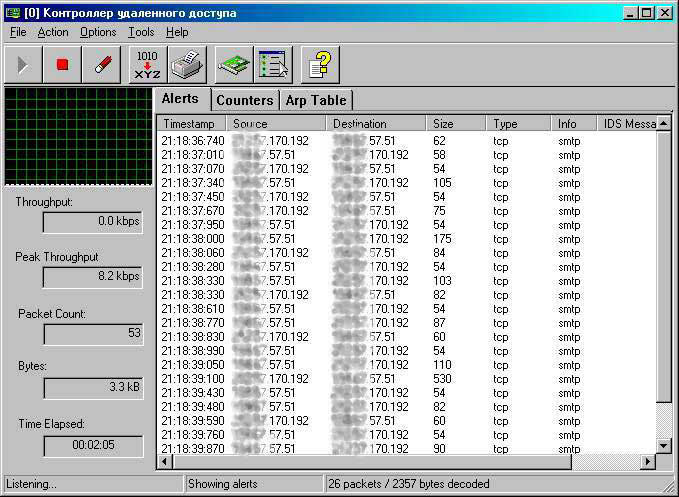This screenshot has height=497, width=679.
Task: Open the options checklist icon
Action: click(273, 65)
